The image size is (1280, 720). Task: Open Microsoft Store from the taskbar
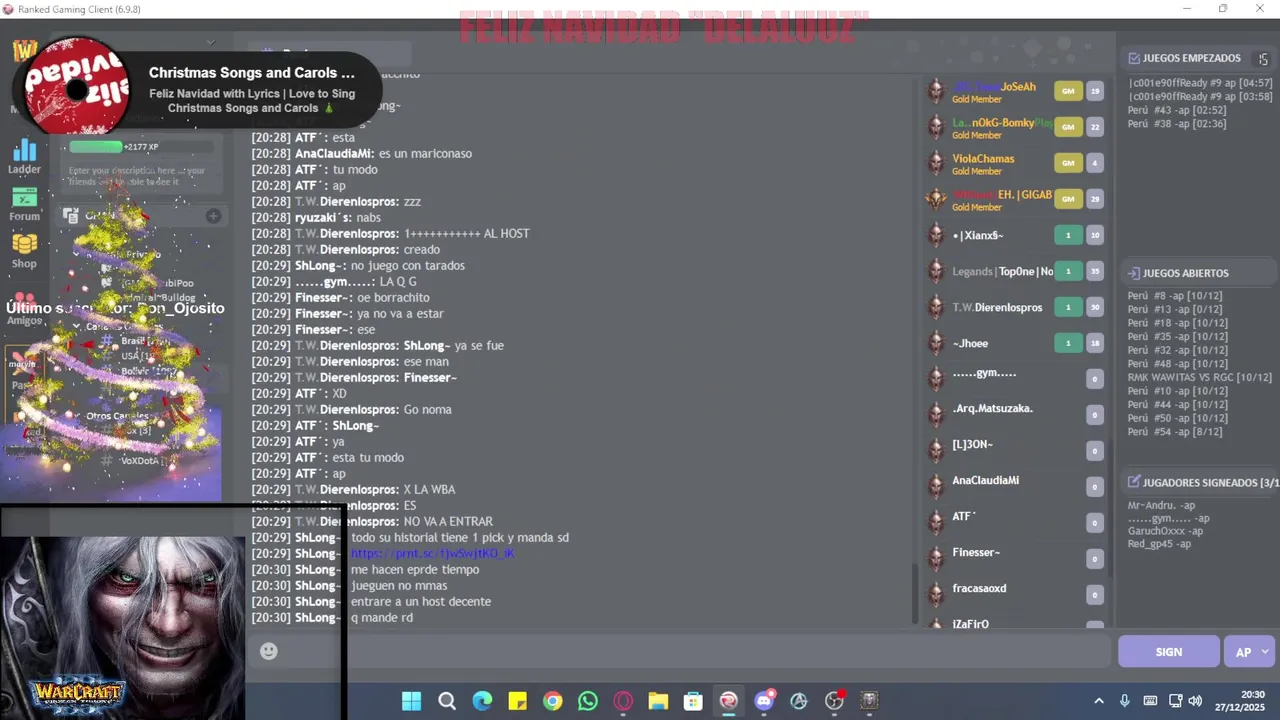693,701
